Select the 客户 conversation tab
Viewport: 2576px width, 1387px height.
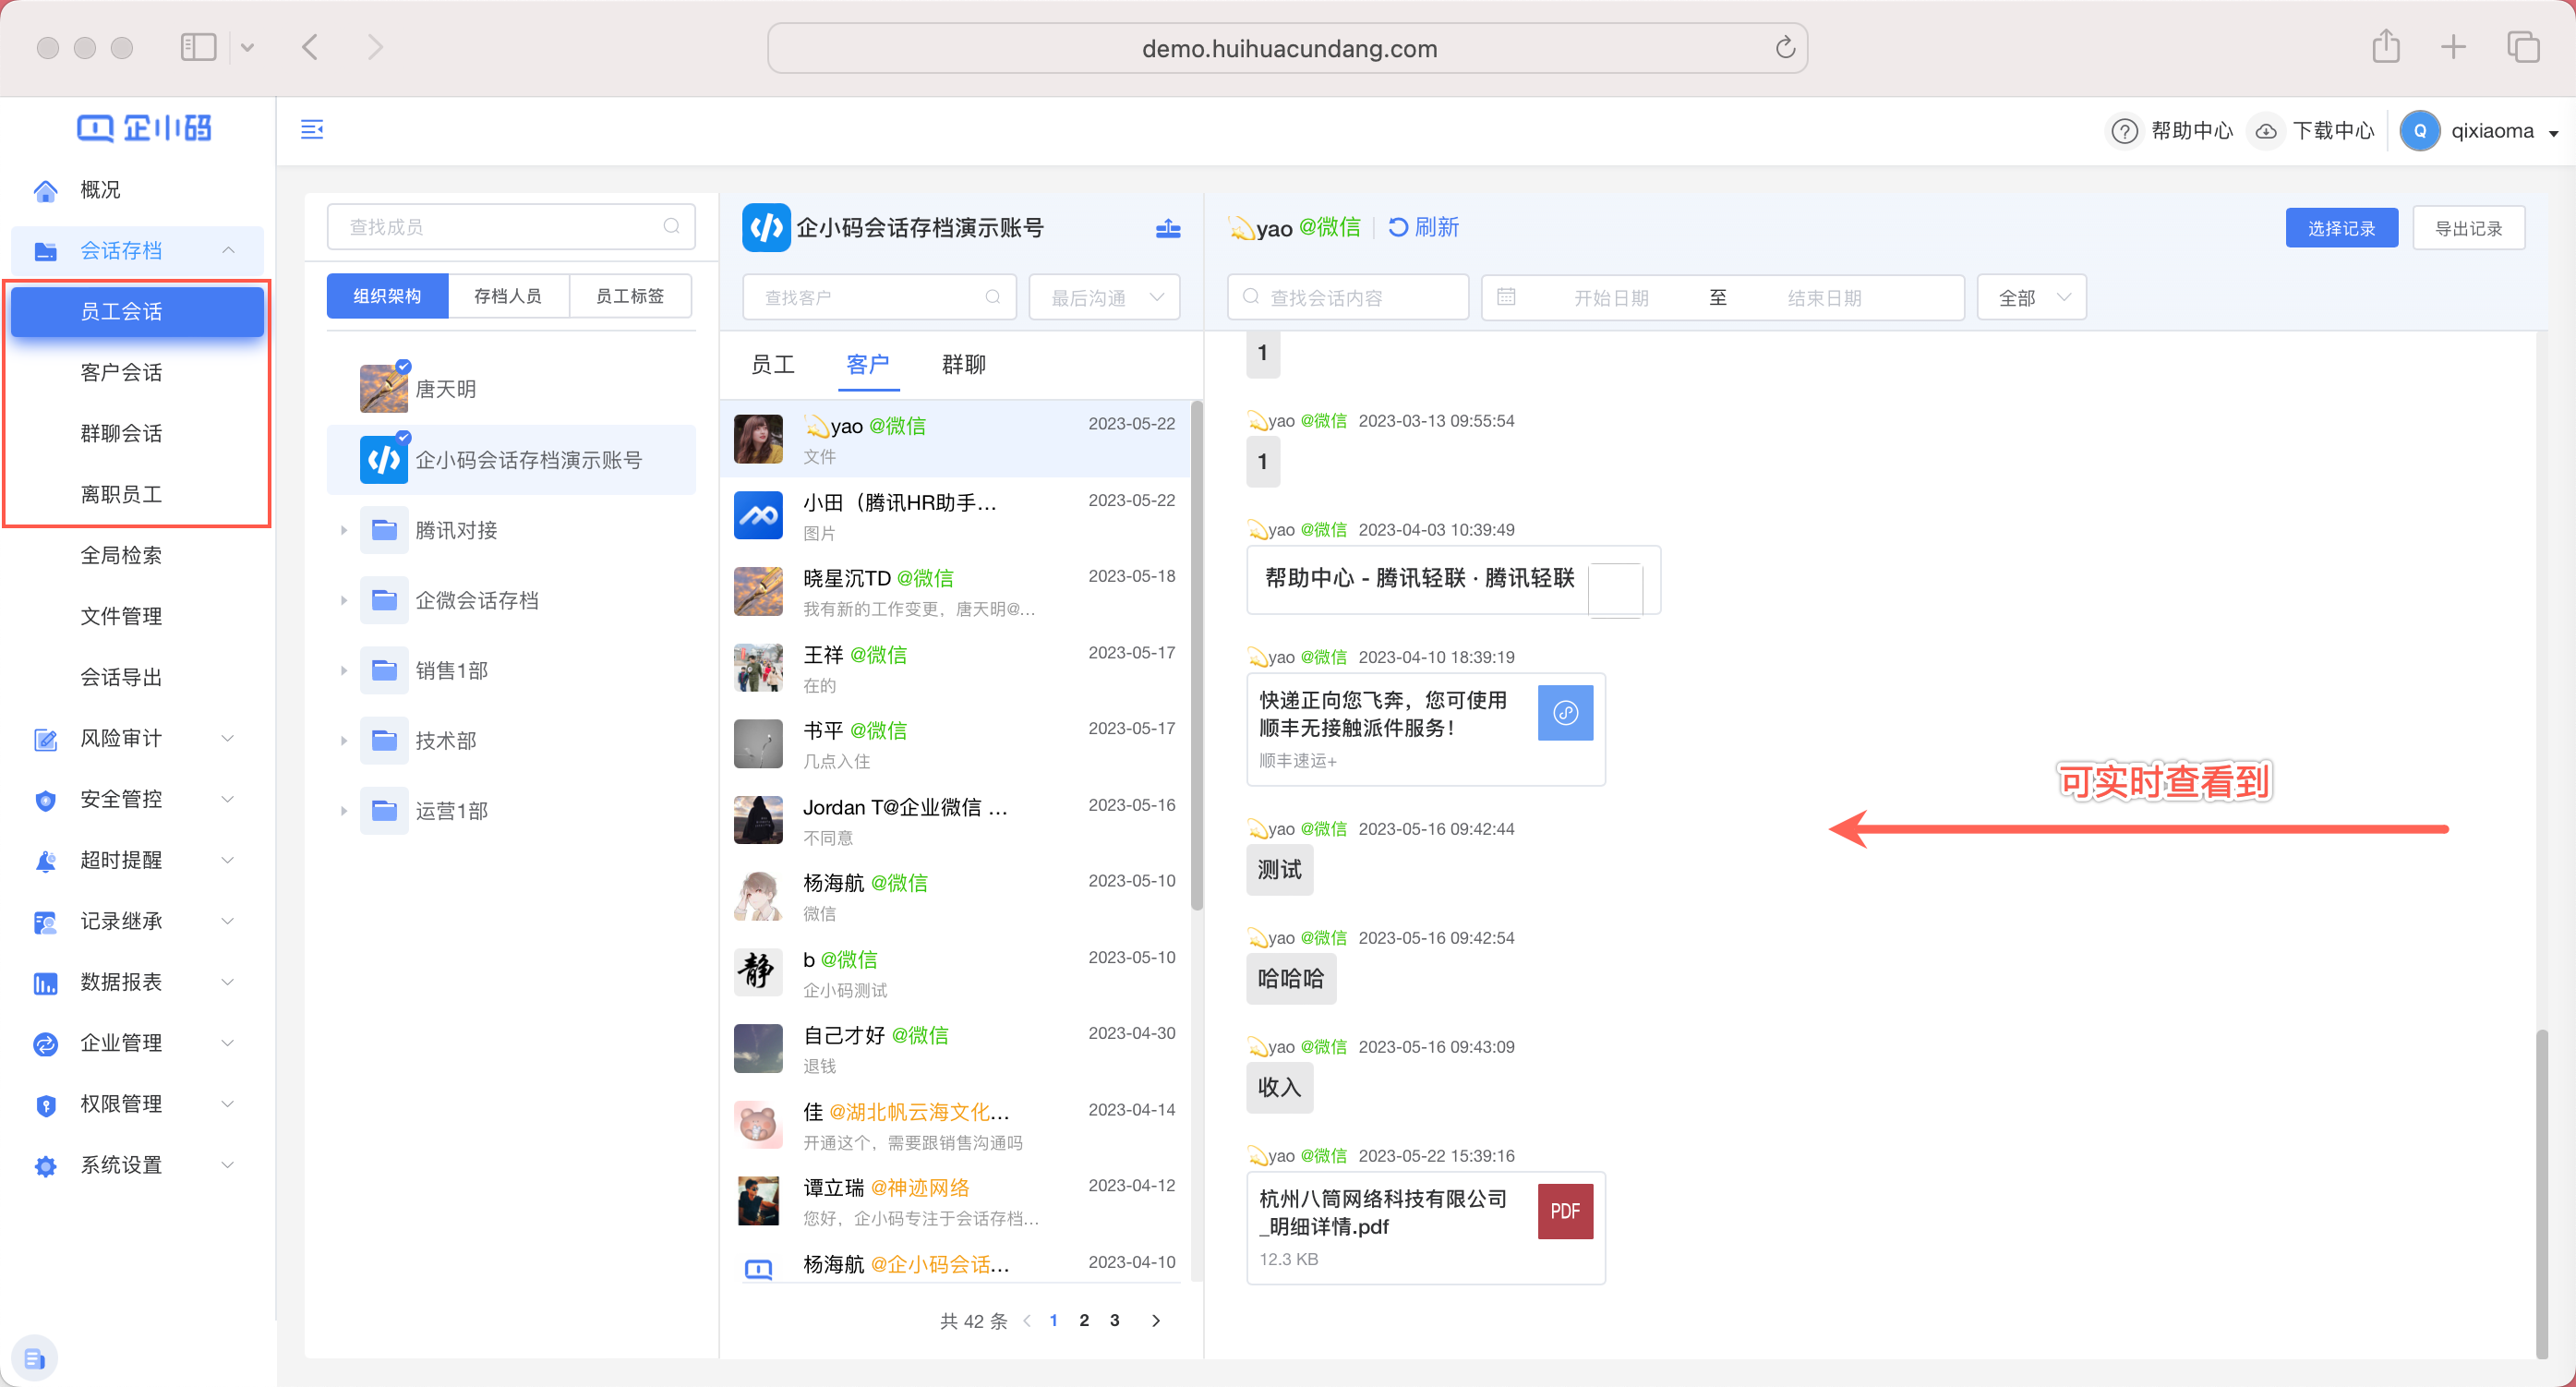coord(867,365)
